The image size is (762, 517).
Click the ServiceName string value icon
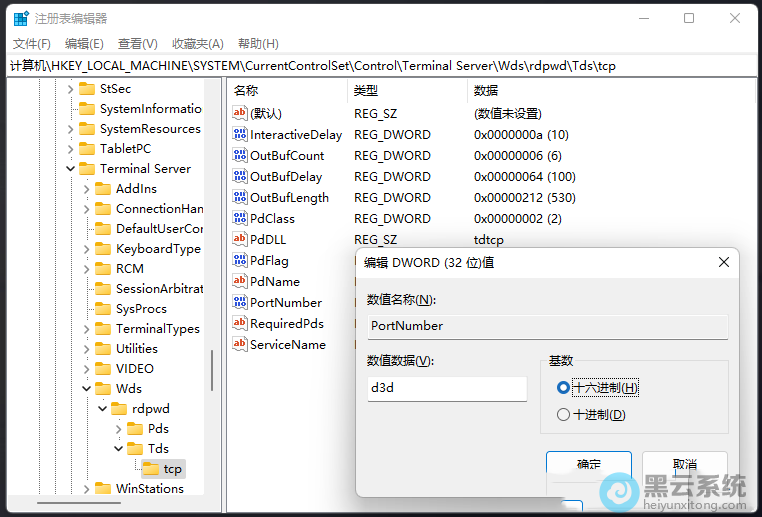[x=240, y=344]
